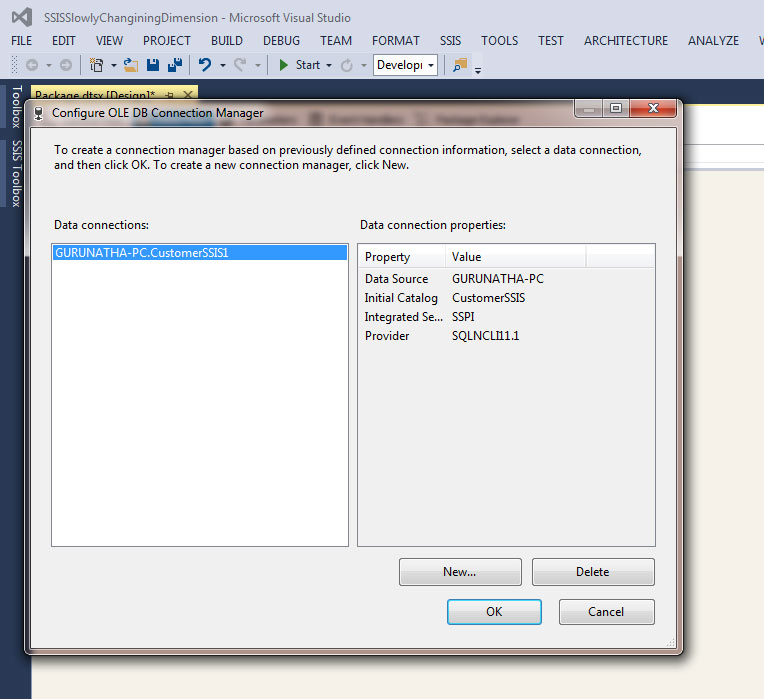This screenshot has height=699, width=764.
Task: Open the BUILD menu
Action: (x=227, y=40)
